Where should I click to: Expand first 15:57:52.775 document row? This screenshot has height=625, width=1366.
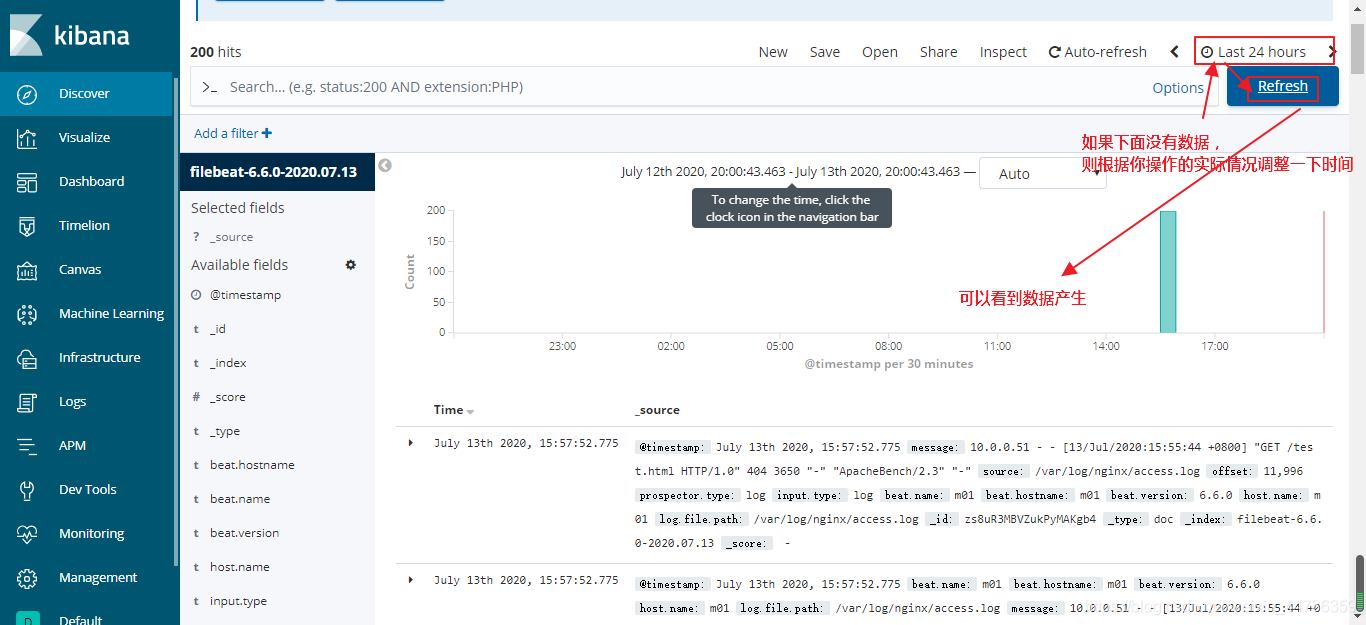point(411,442)
